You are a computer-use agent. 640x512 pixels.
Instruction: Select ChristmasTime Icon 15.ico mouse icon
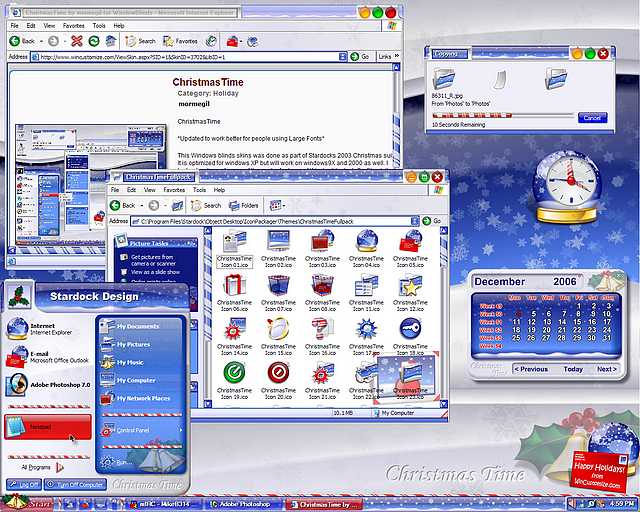coord(278,336)
